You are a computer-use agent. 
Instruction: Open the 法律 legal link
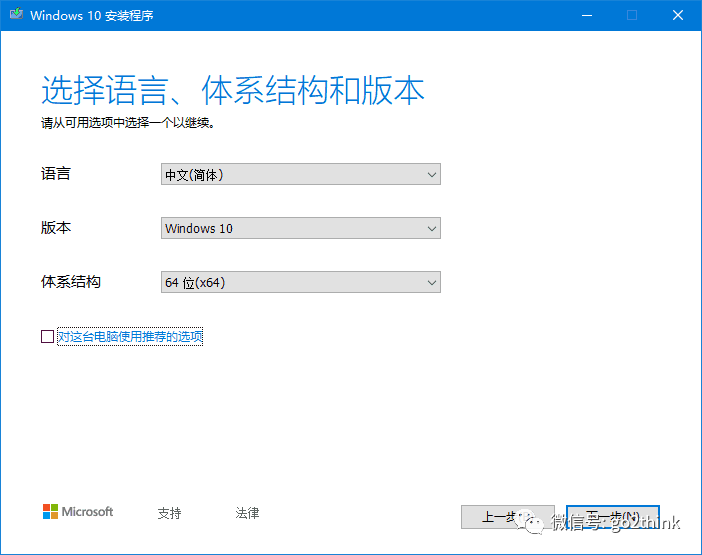click(x=247, y=513)
